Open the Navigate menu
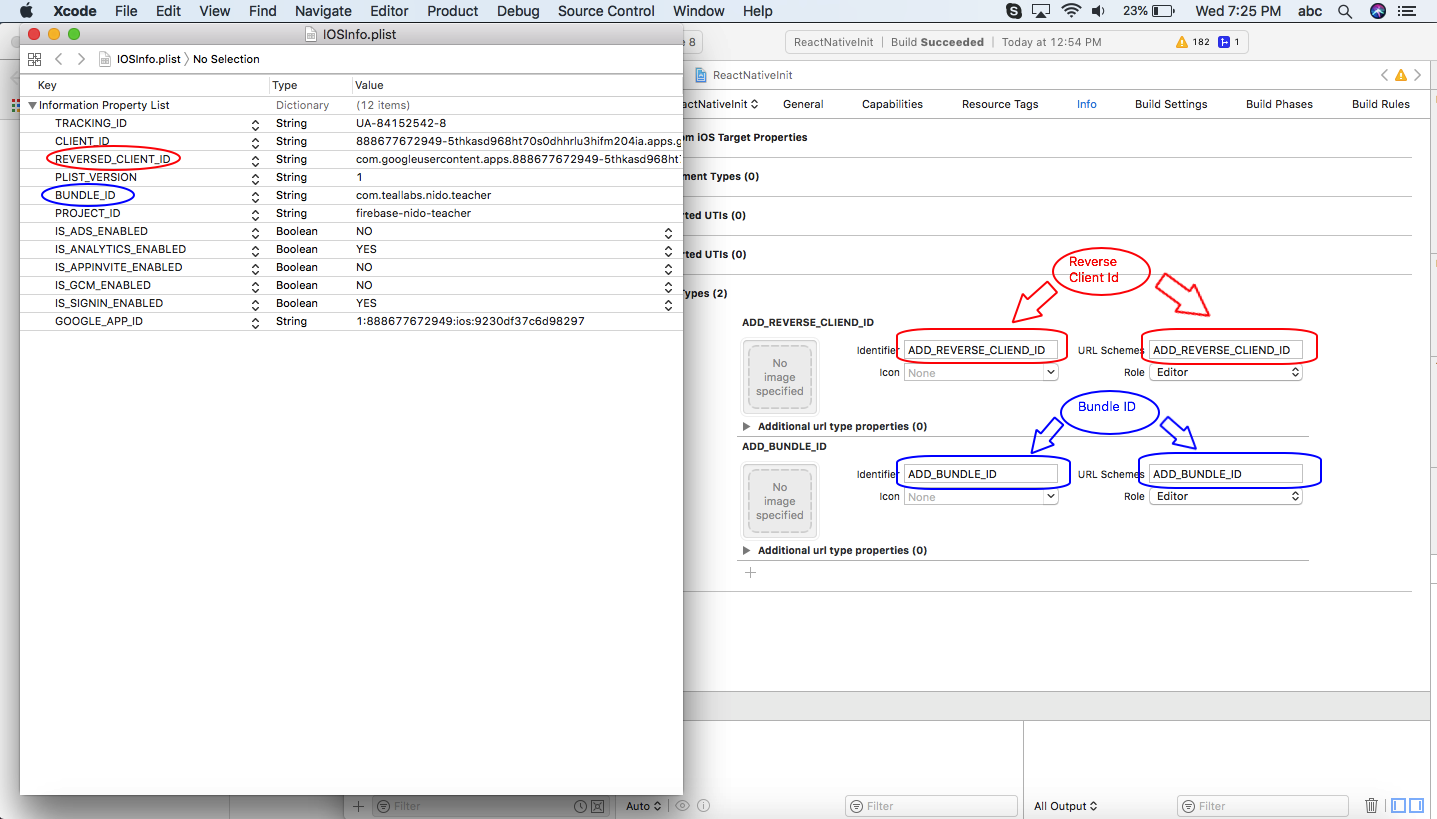The image size is (1437, 819). [x=323, y=11]
